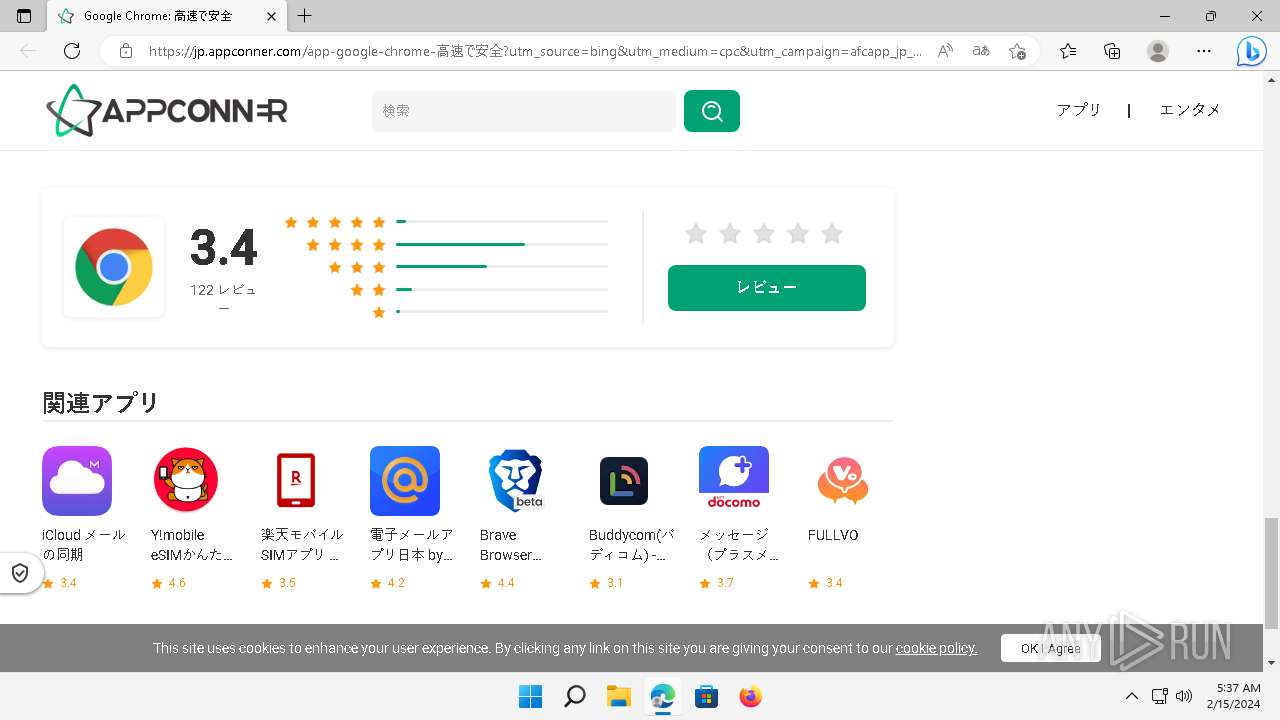Screen dimensions: 1280x720
Task: Open Microsoft Store from the taskbar
Action: (706, 696)
